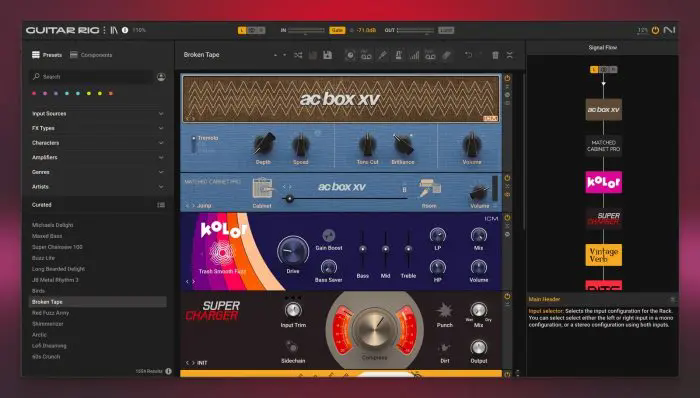Click the undo arrow in toolbar
This screenshot has height=398, width=700.
[468, 55]
